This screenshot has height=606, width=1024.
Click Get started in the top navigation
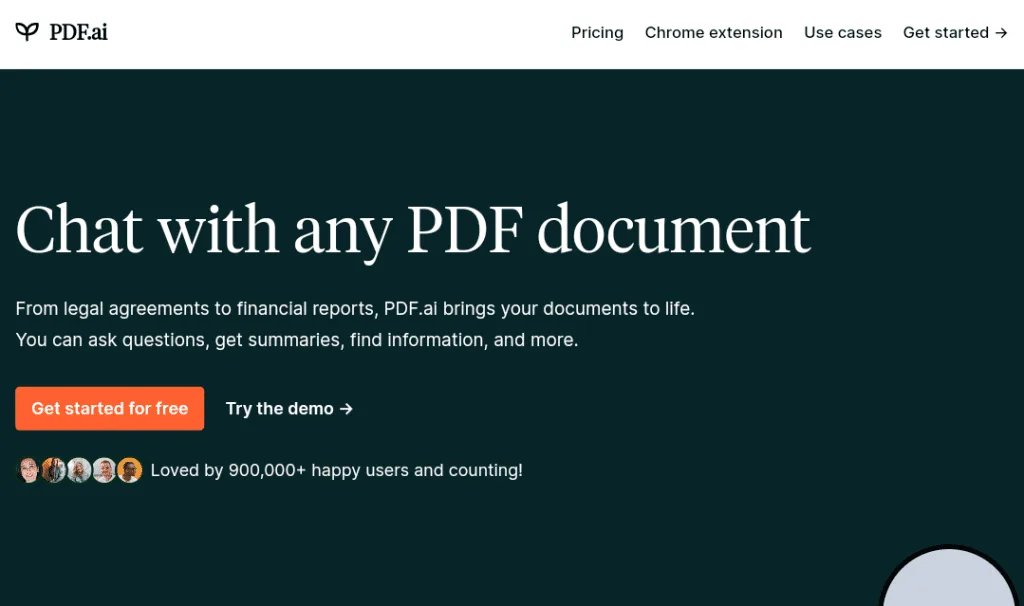pos(945,33)
